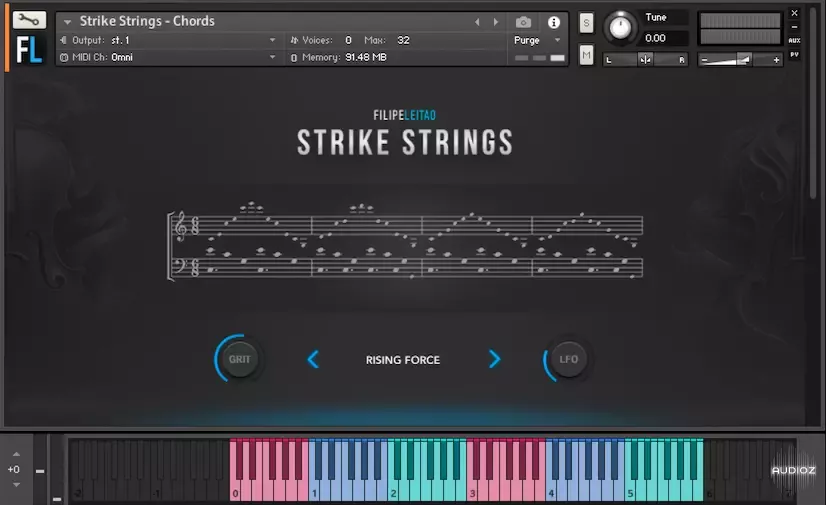Click the STRIKE STRINGS title
Viewport: 826px width, 505px height.
coord(405,142)
